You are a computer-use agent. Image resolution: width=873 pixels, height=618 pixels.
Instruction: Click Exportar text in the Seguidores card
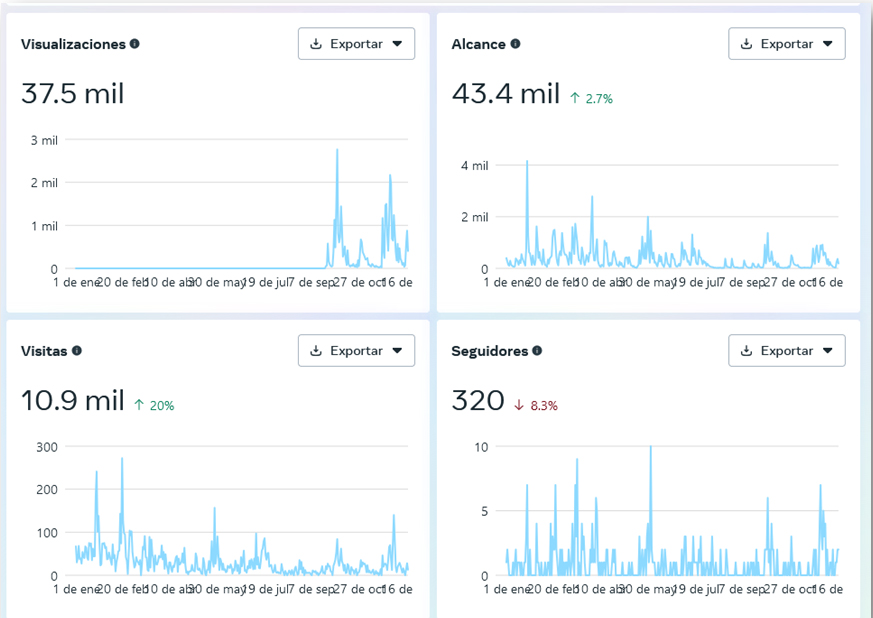787,350
